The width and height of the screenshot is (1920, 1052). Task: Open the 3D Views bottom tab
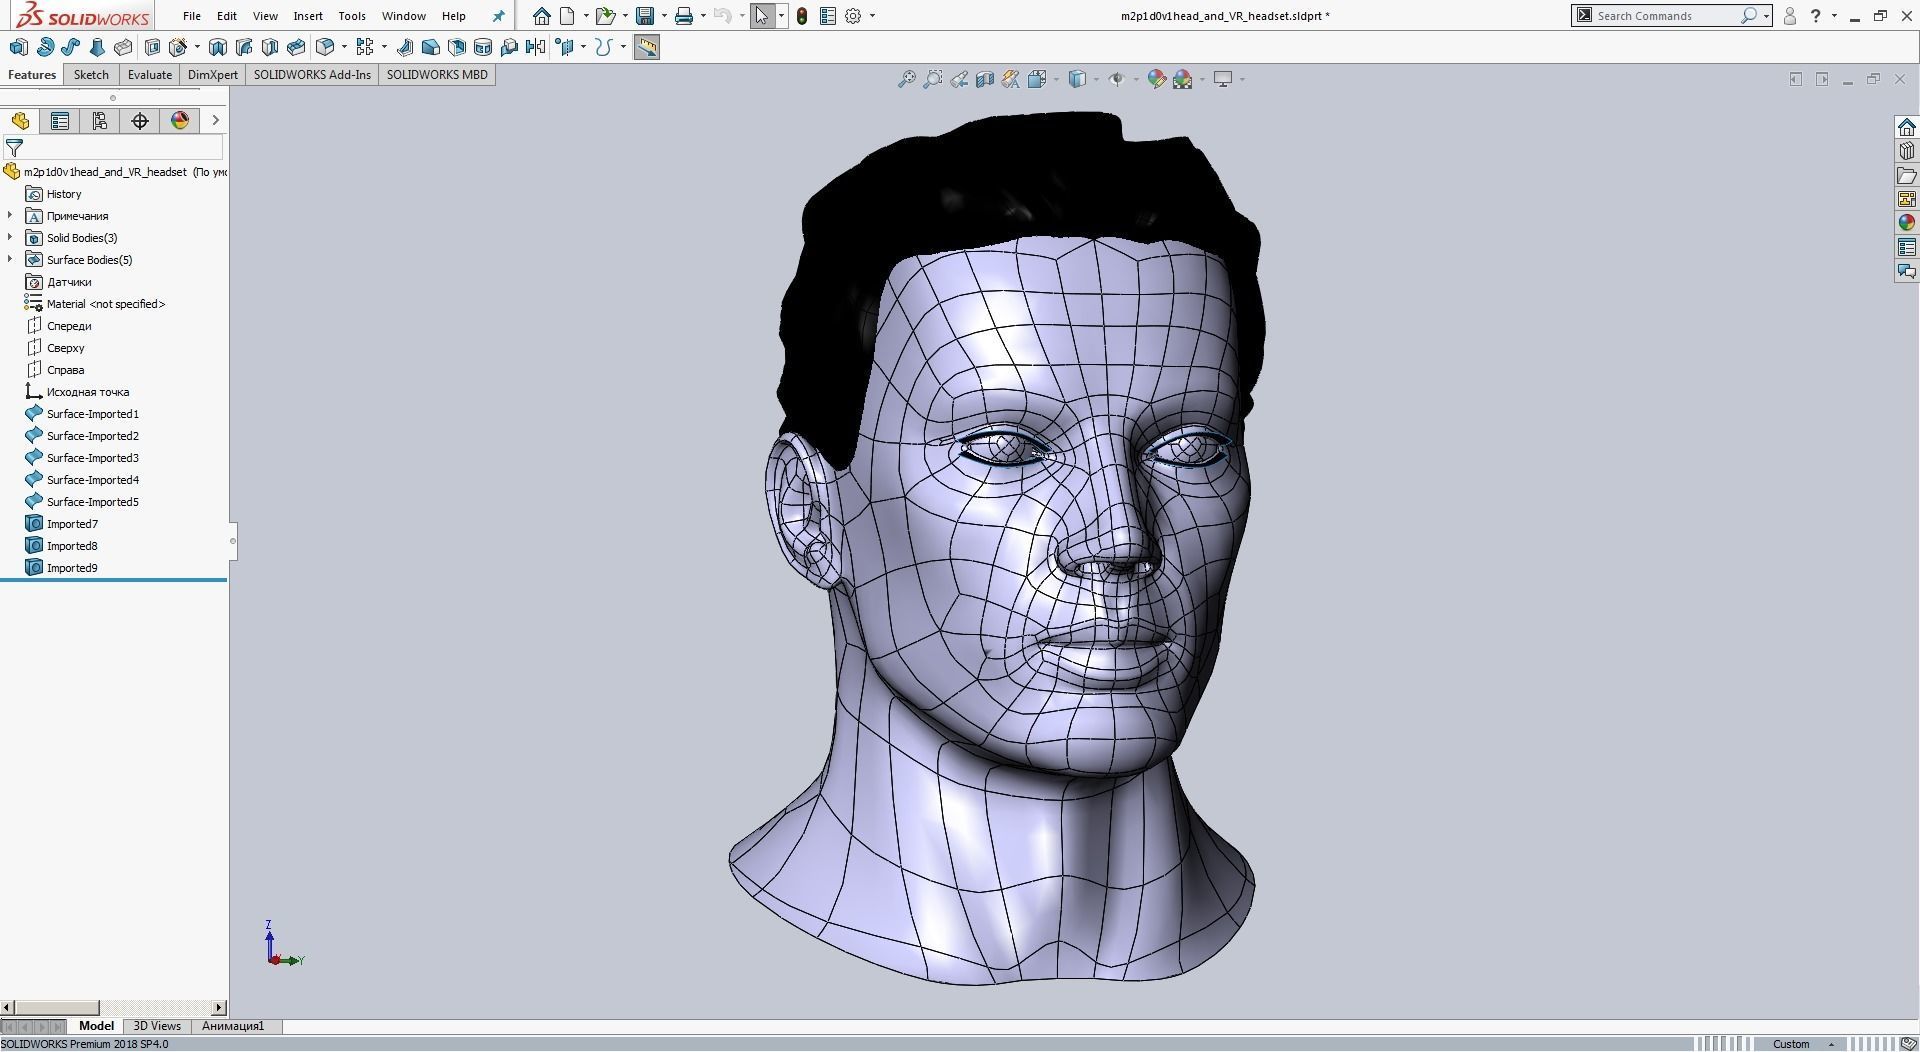pos(157,1026)
